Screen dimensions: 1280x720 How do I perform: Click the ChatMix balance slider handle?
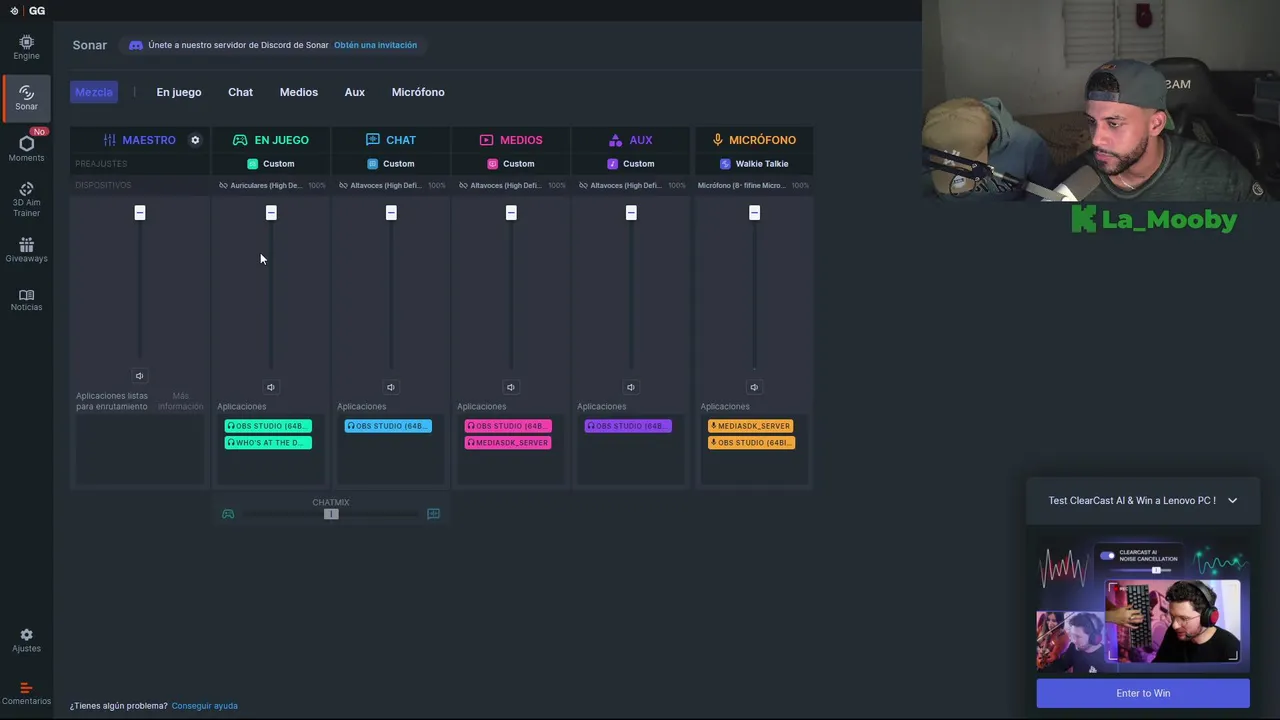(331, 514)
